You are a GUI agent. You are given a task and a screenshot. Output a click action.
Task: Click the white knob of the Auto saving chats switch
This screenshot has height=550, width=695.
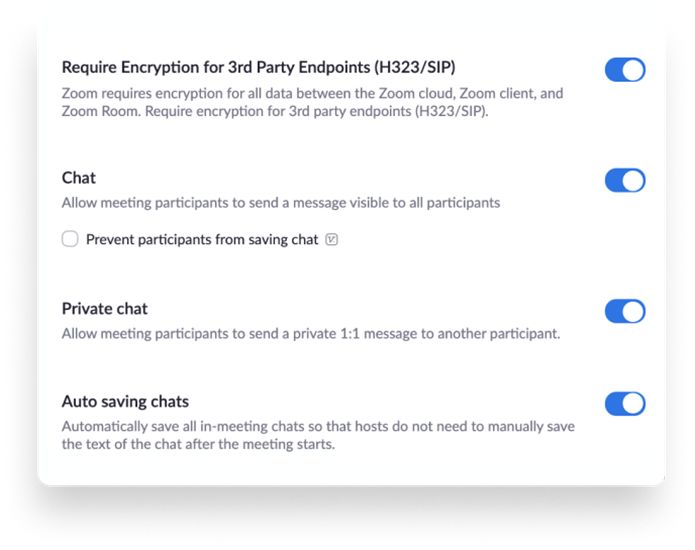point(633,404)
